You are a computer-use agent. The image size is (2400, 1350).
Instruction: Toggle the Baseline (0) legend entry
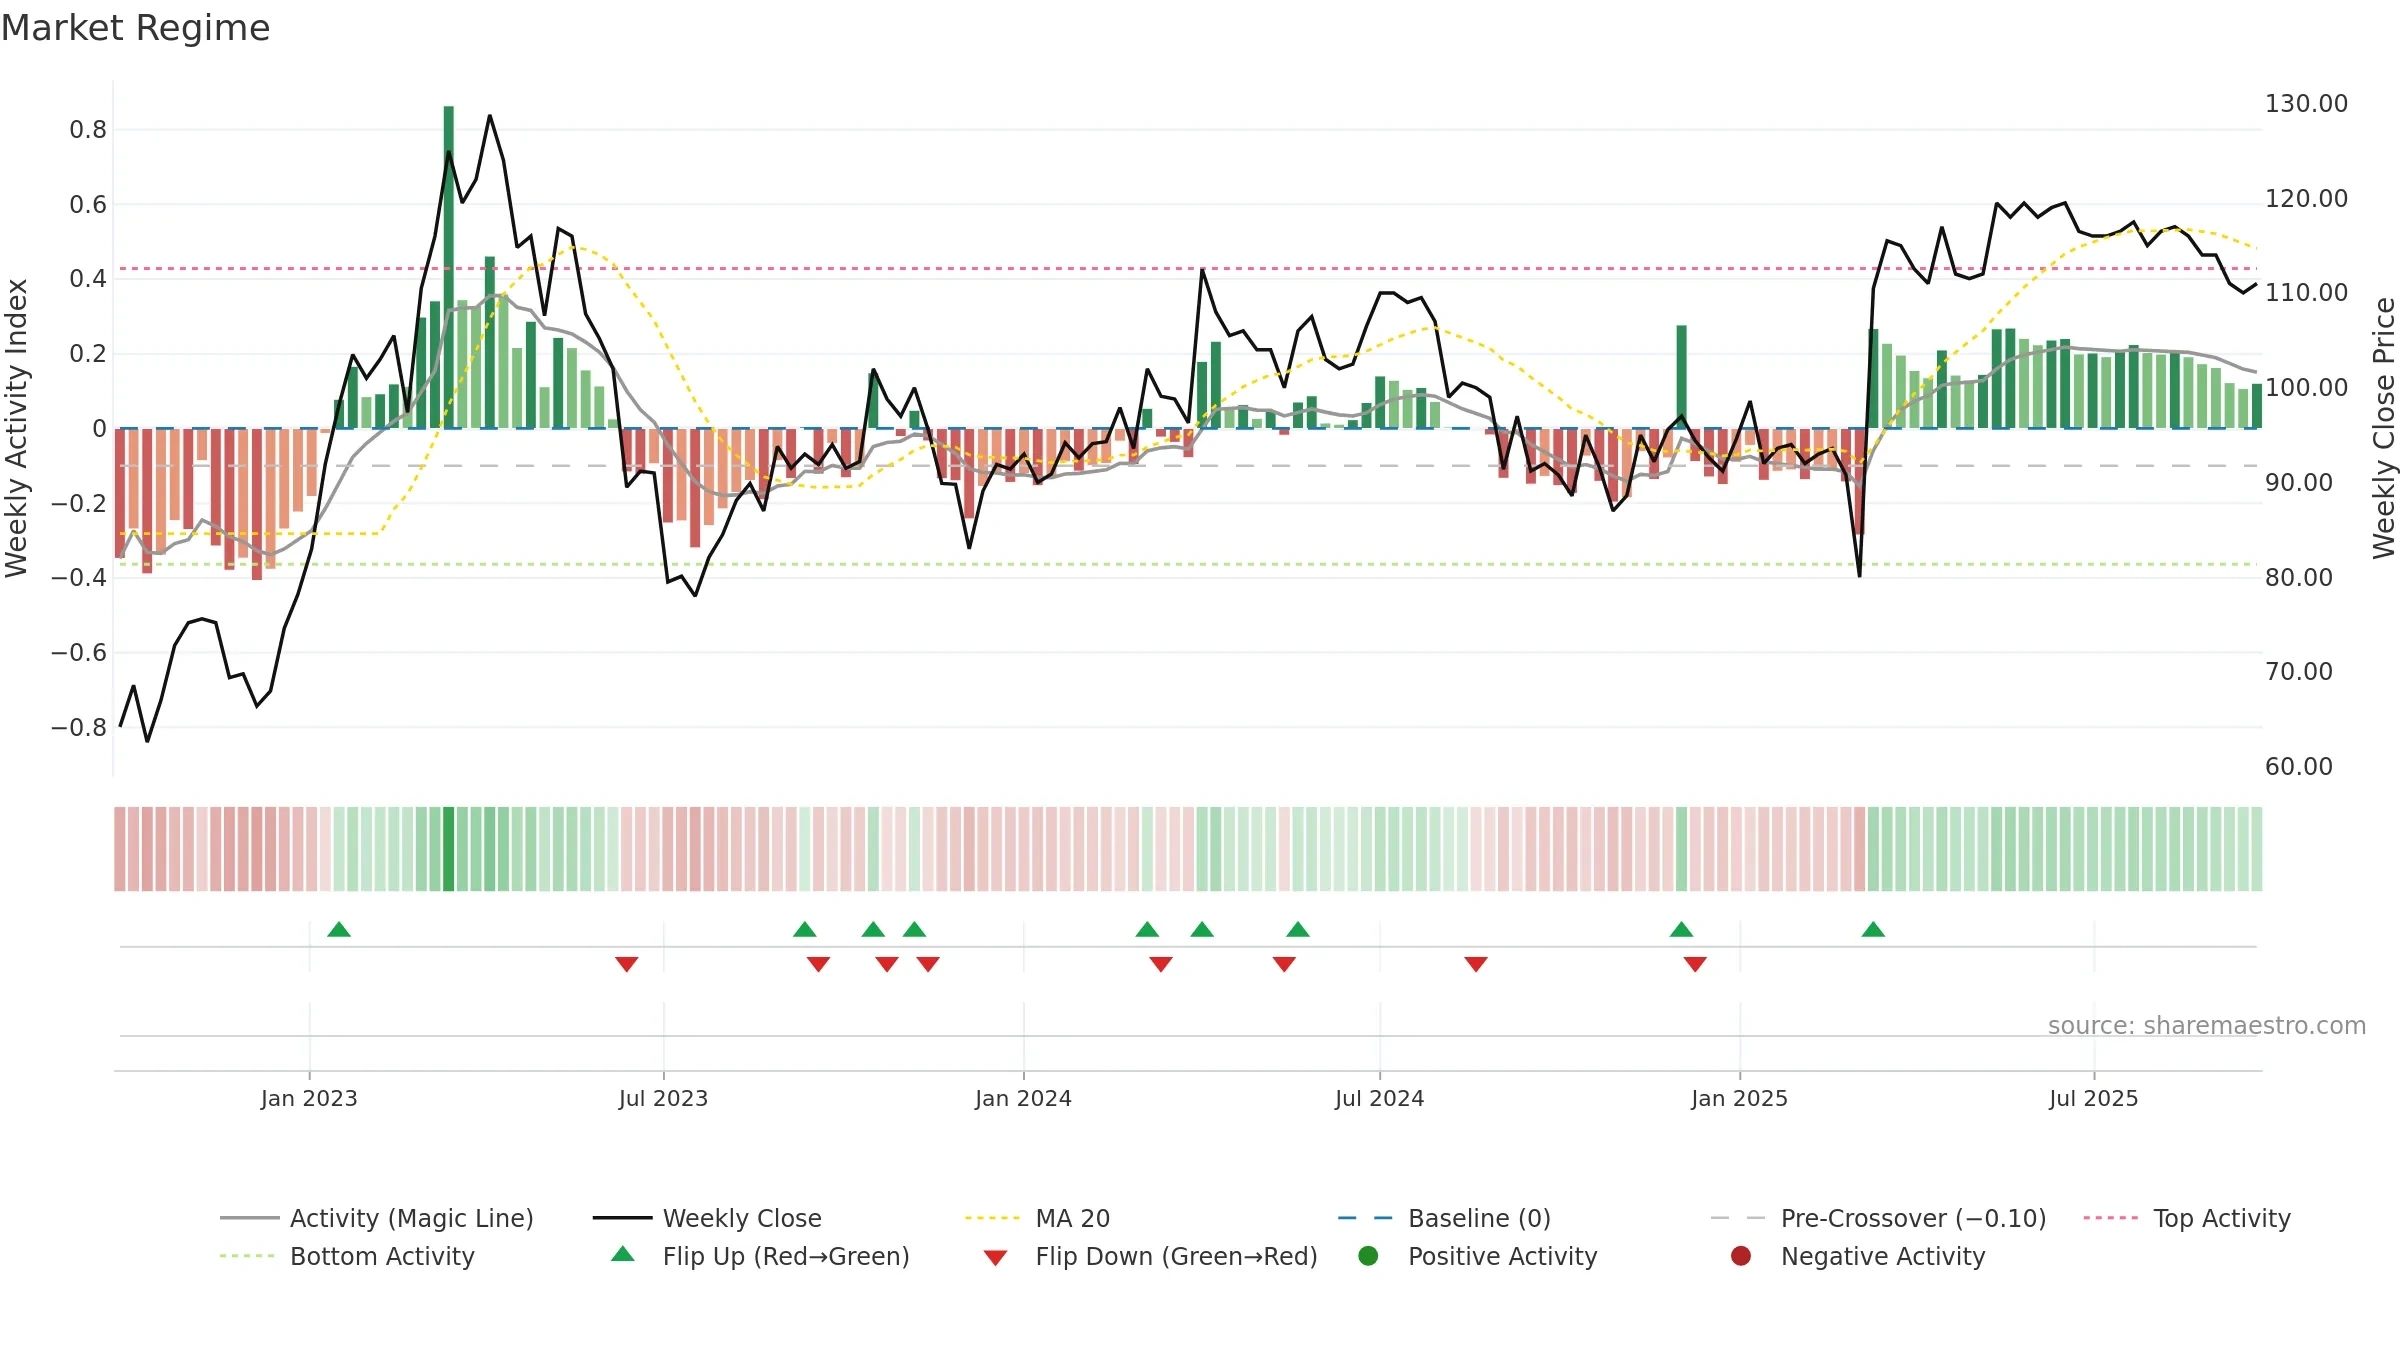tap(1444, 1218)
